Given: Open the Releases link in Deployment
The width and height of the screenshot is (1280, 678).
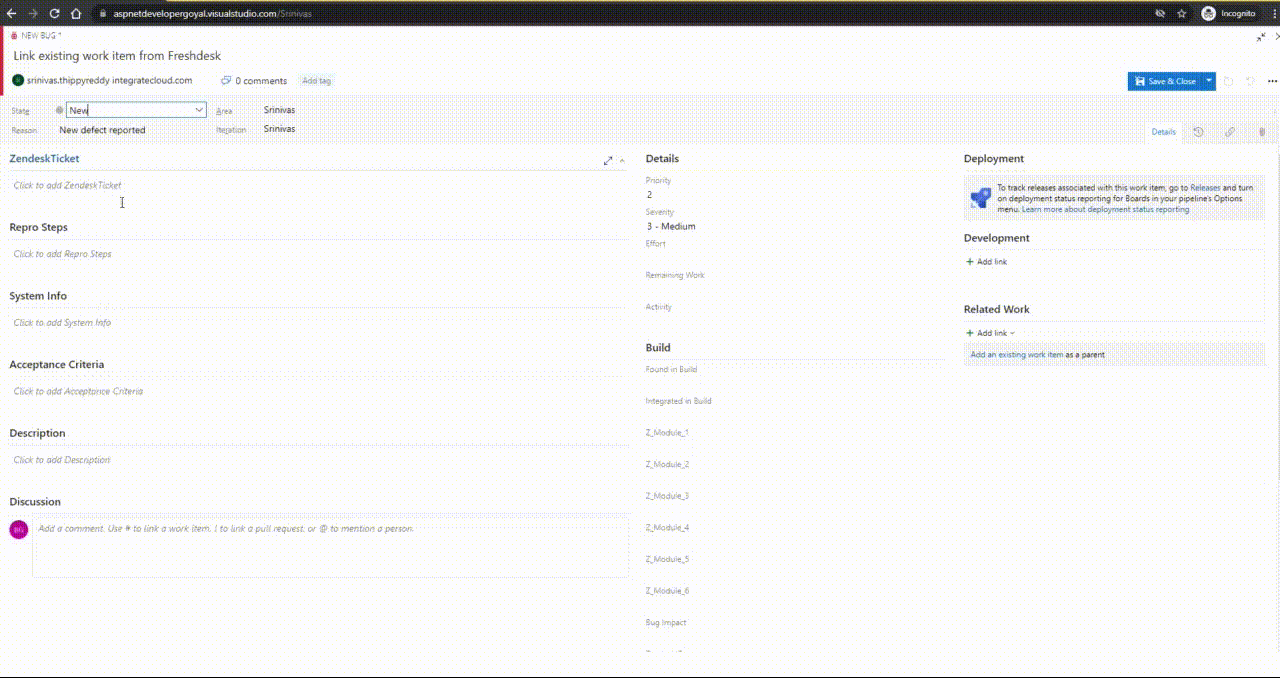Looking at the screenshot, I should coord(1205,187).
